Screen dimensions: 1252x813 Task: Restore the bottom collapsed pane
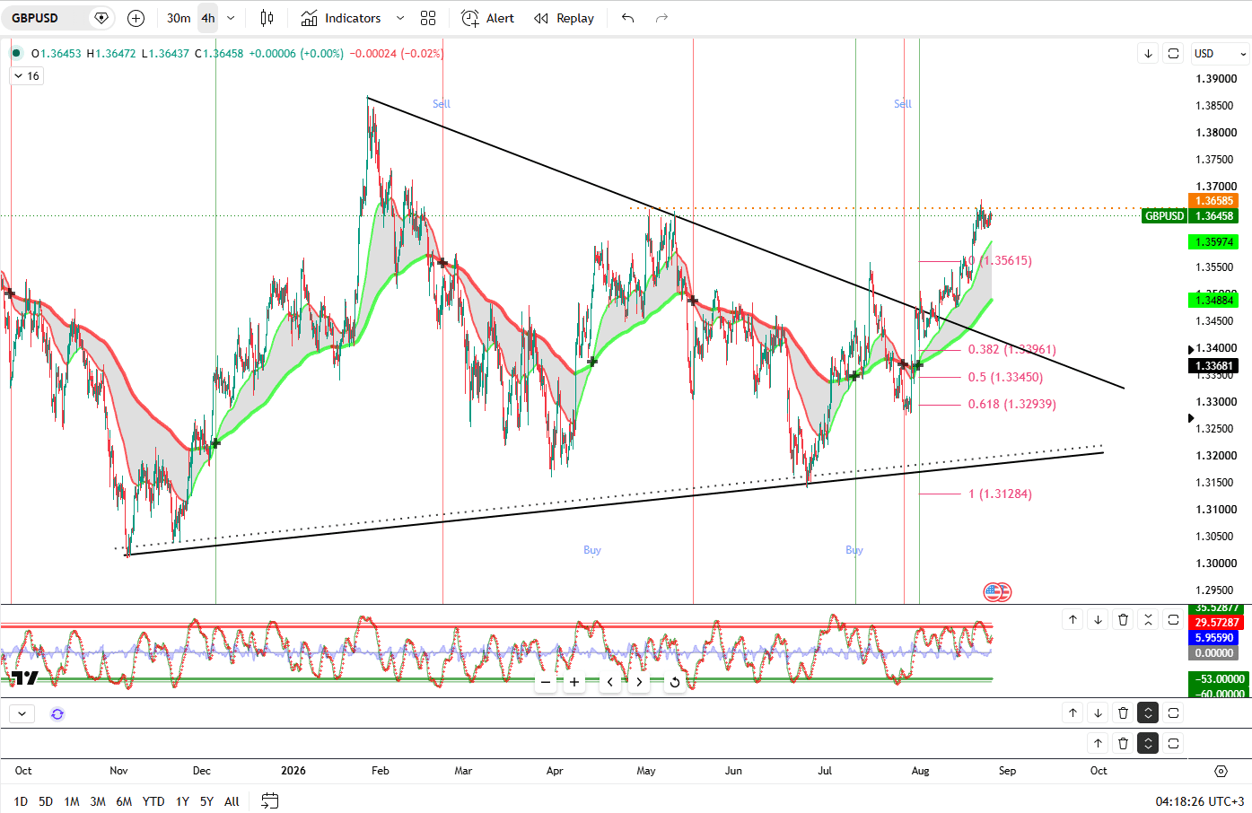click(x=1148, y=743)
